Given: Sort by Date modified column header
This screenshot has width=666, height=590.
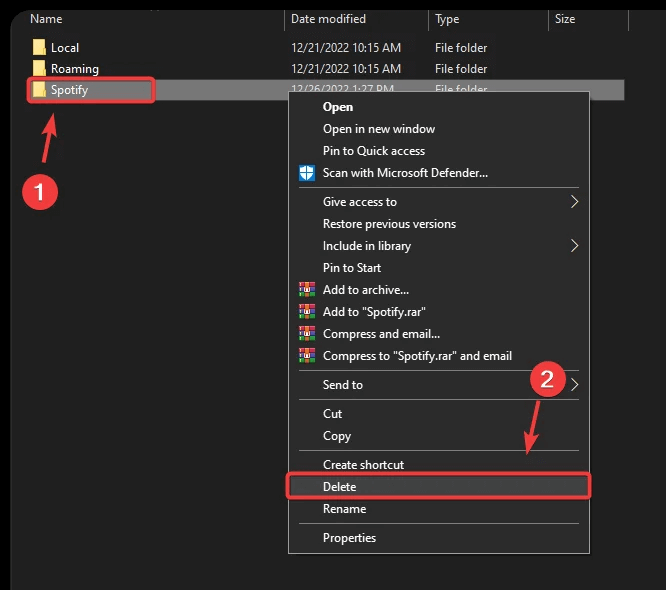Looking at the screenshot, I should pyautogui.click(x=328, y=19).
